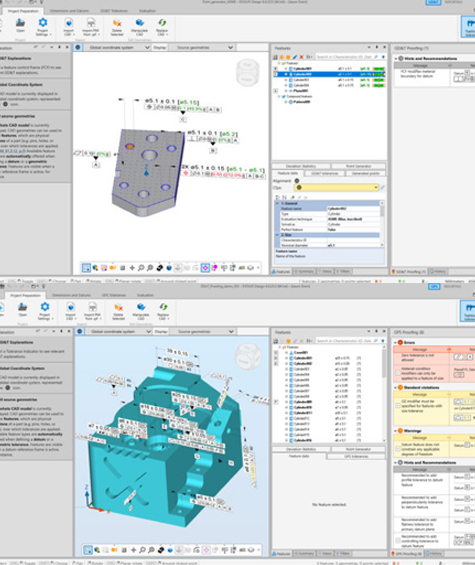Click the Generated points tab button
The image size is (475, 565).
click(365, 174)
